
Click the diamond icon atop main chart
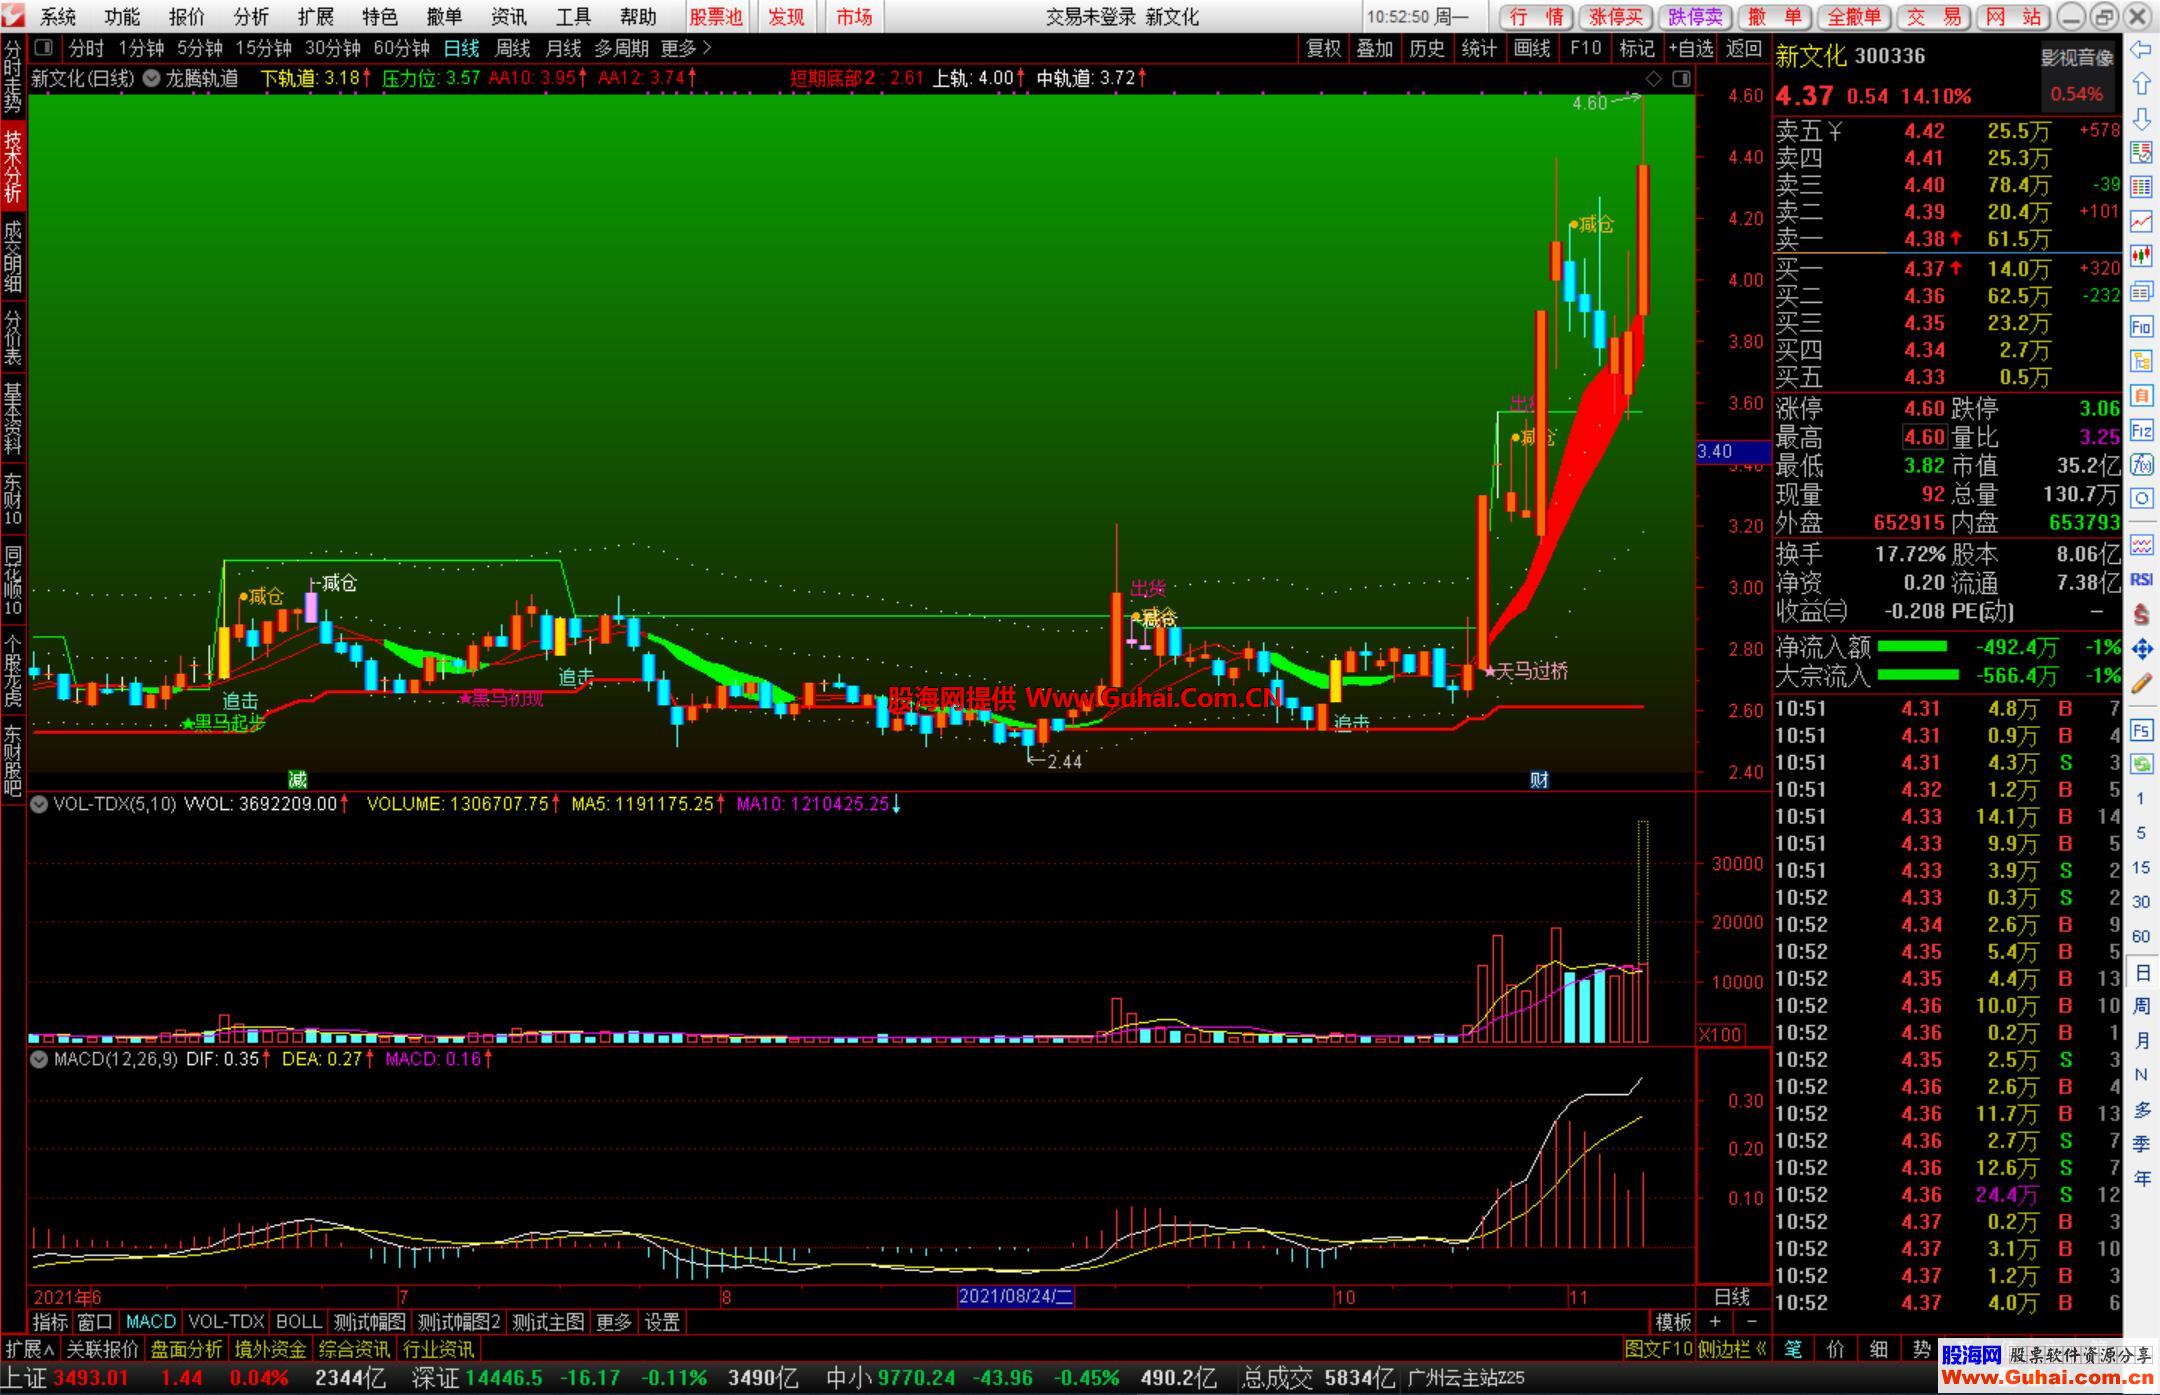click(x=1654, y=78)
